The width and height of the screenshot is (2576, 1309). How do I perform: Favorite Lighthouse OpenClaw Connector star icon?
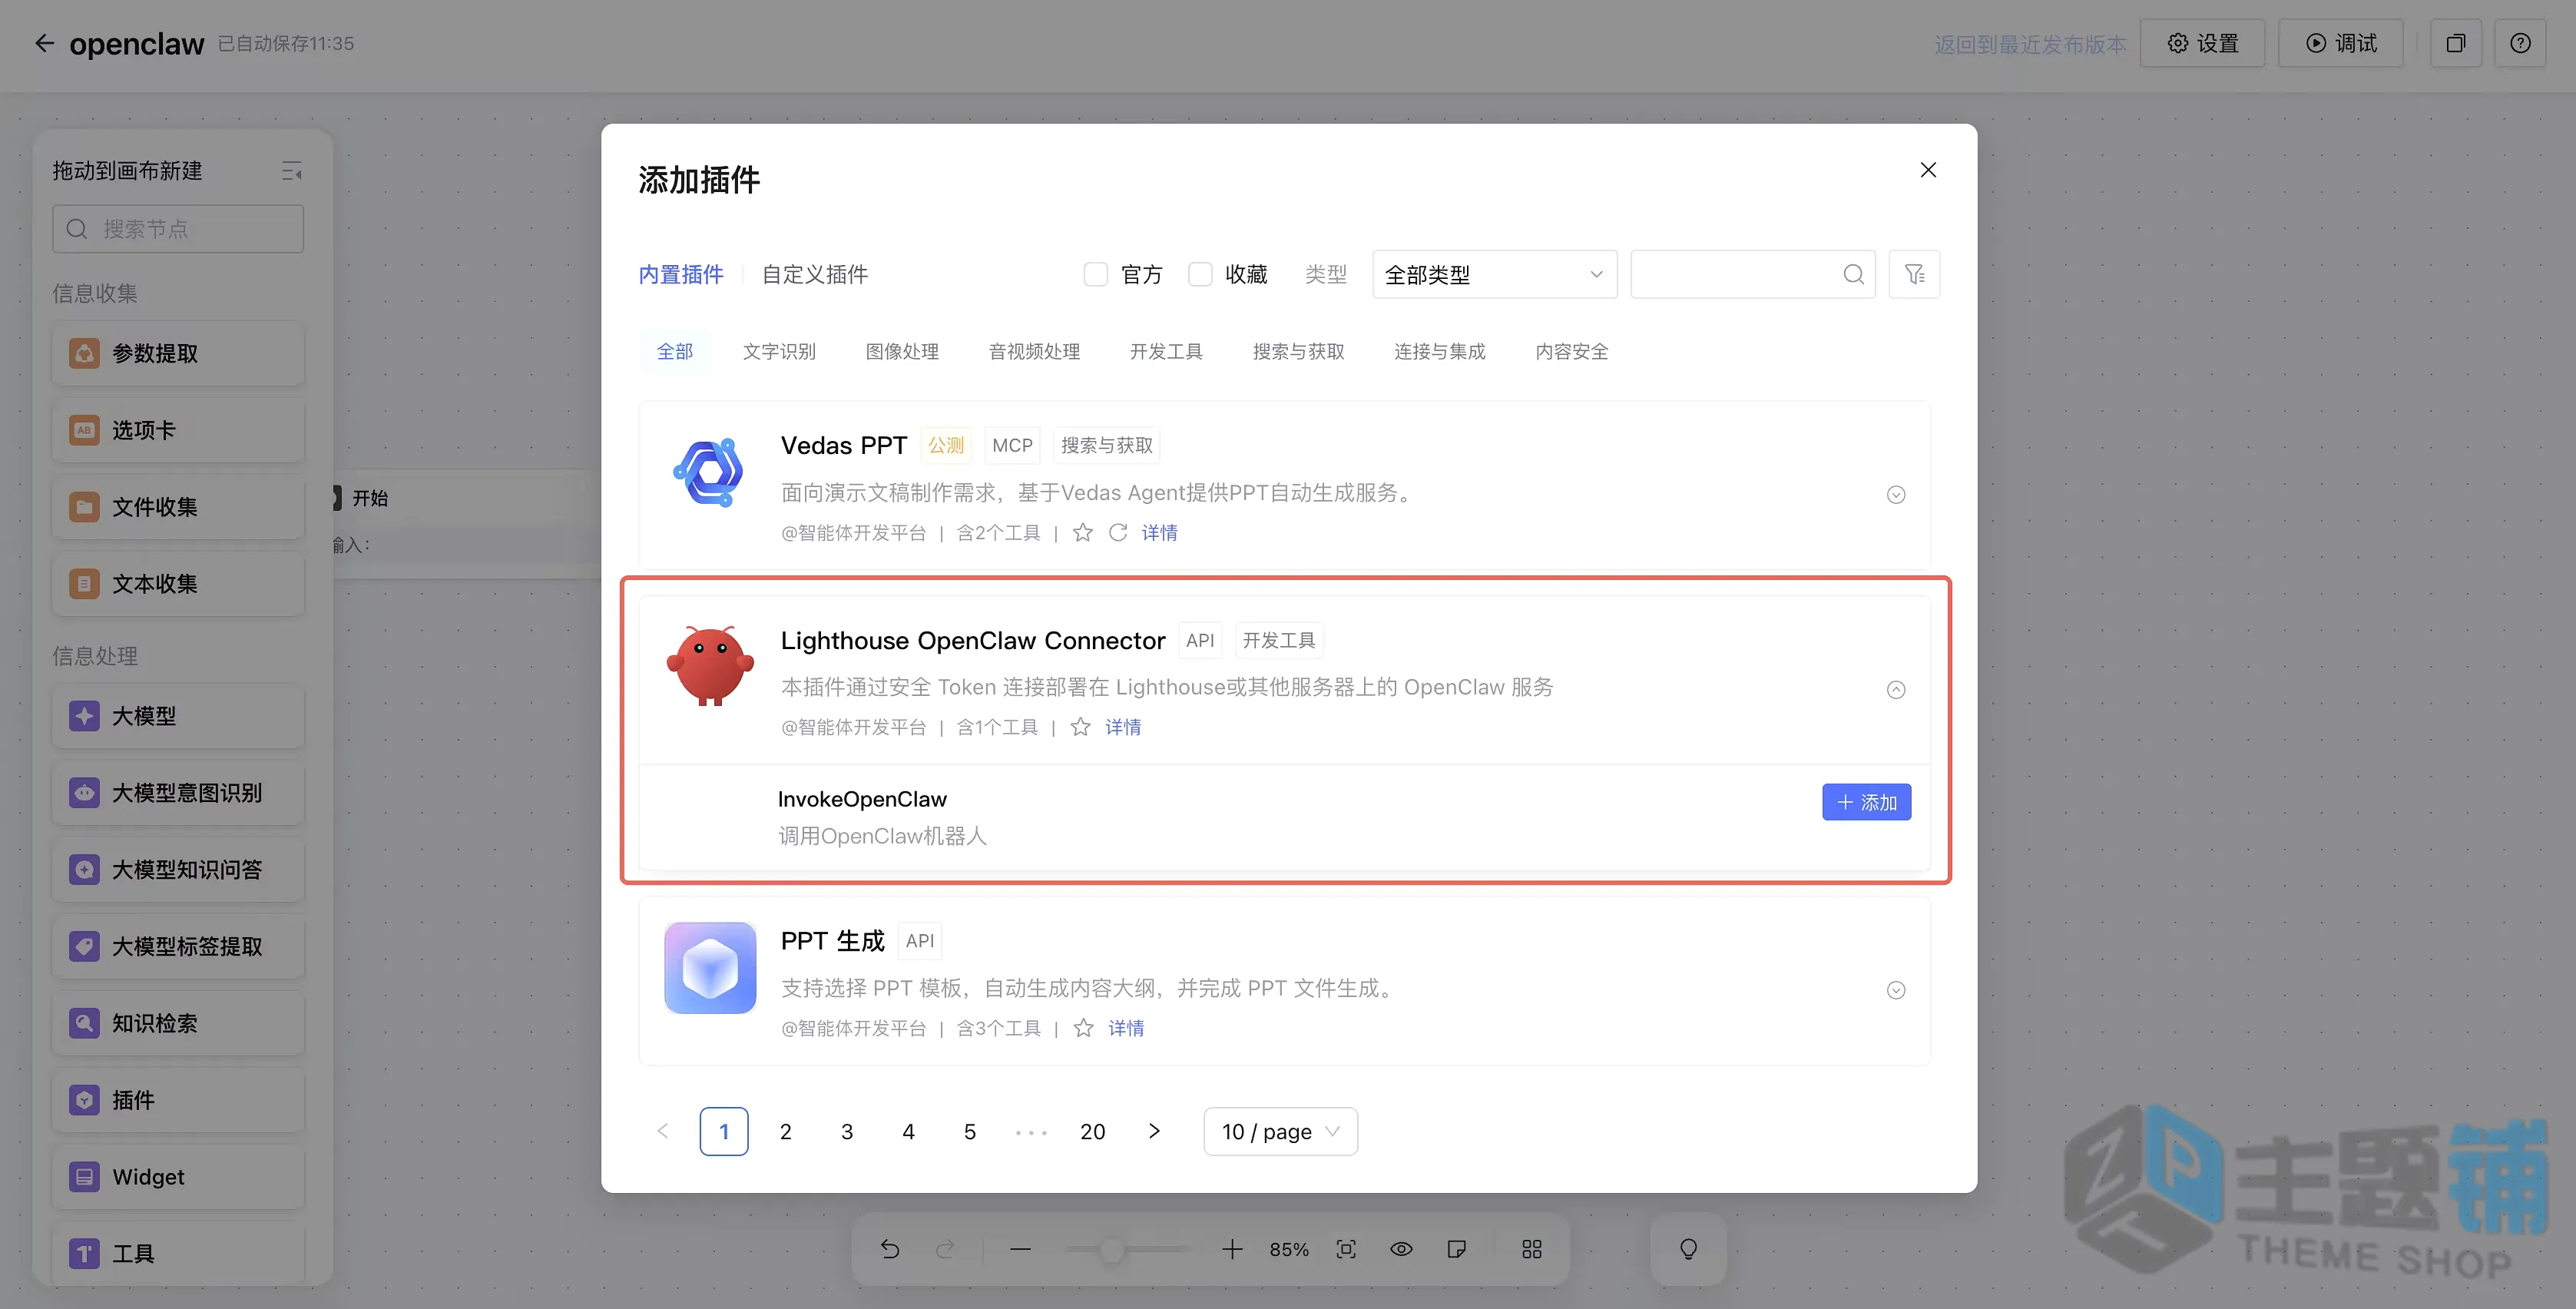click(1080, 727)
